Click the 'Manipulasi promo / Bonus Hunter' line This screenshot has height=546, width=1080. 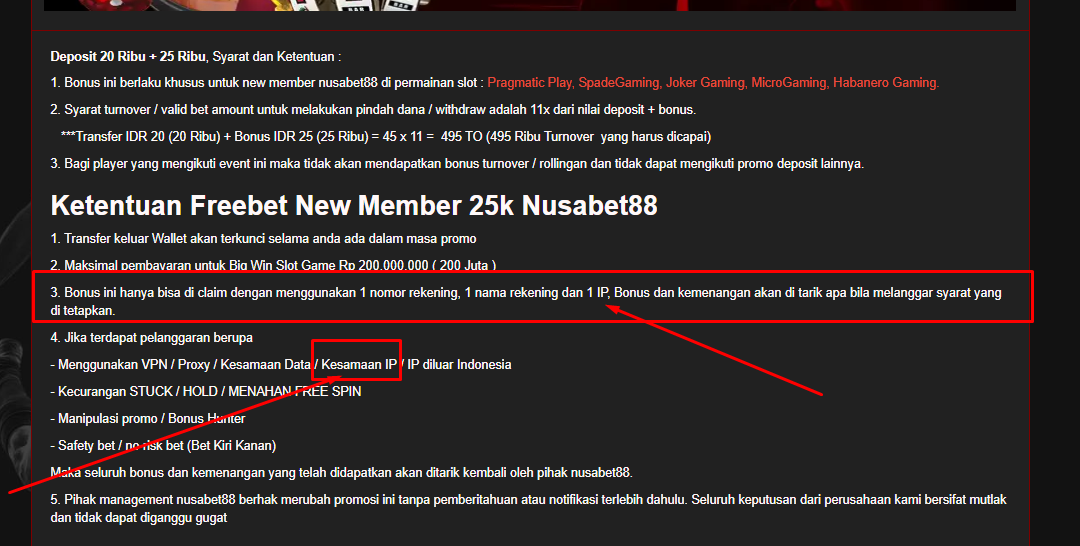(147, 418)
